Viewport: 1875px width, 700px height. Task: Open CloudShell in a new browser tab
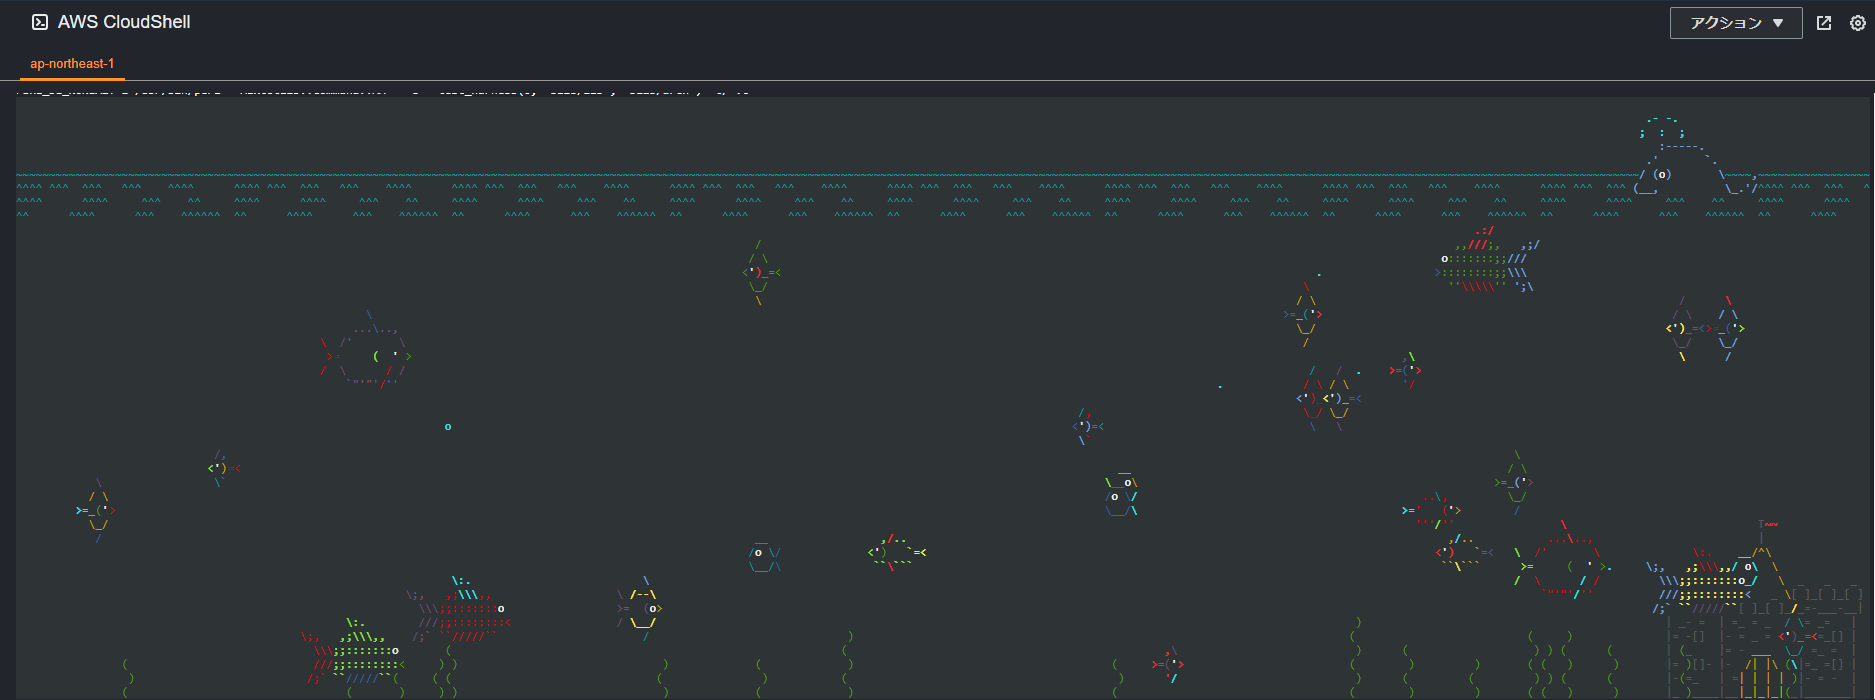pyautogui.click(x=1824, y=23)
